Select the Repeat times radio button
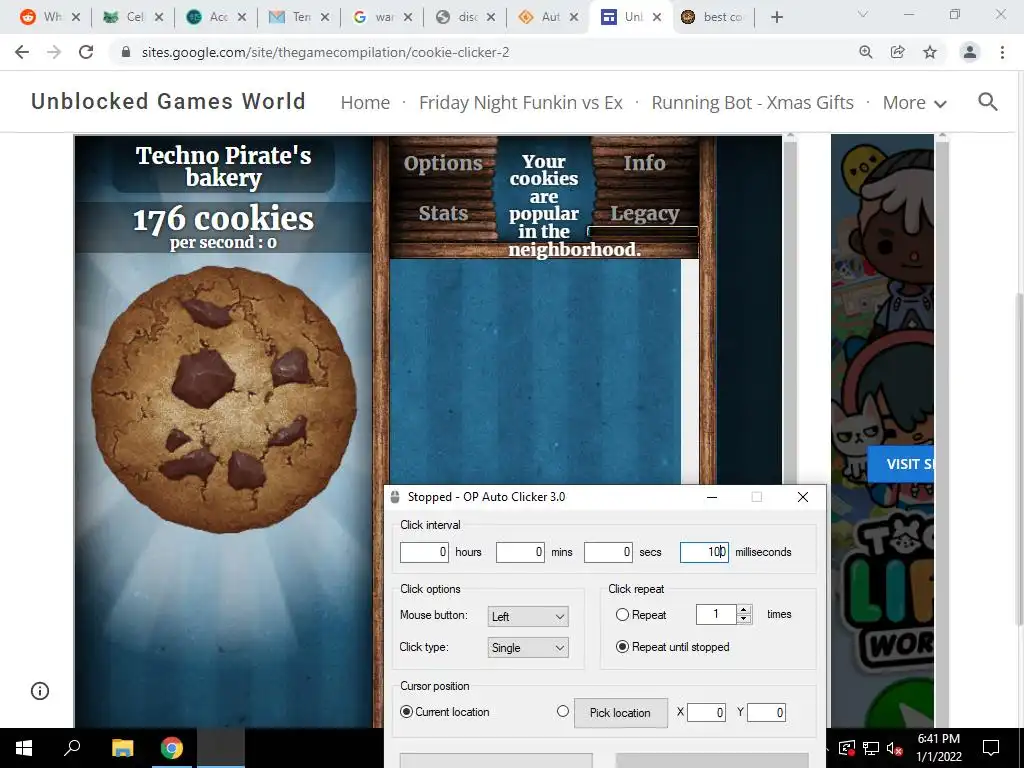This screenshot has width=1024, height=768. click(622, 615)
